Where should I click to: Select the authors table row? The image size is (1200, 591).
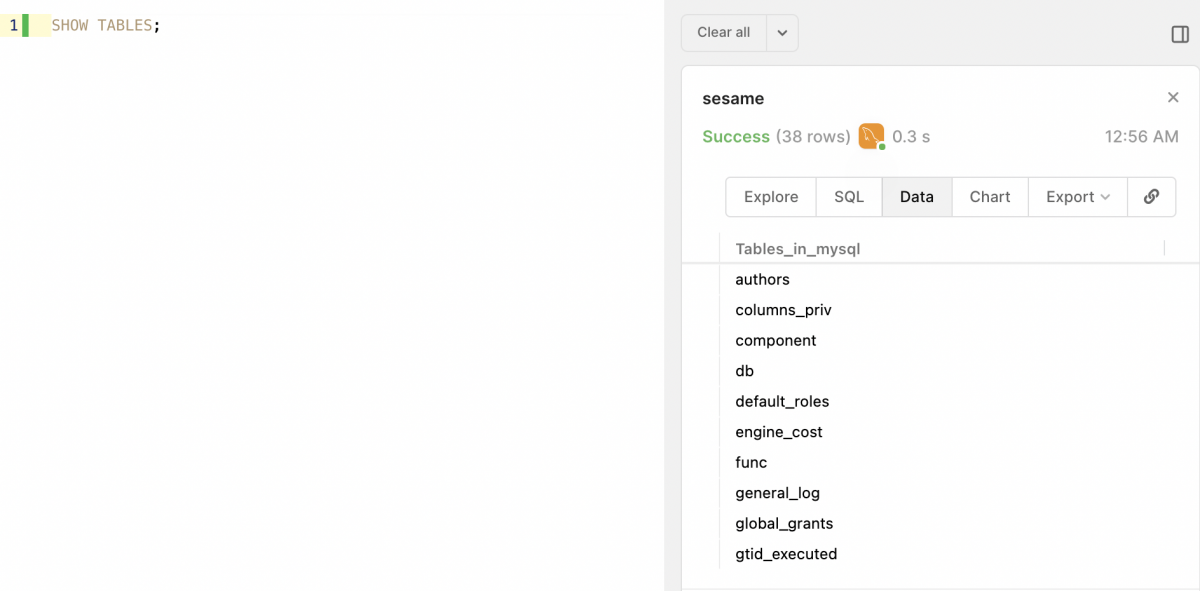[762, 279]
